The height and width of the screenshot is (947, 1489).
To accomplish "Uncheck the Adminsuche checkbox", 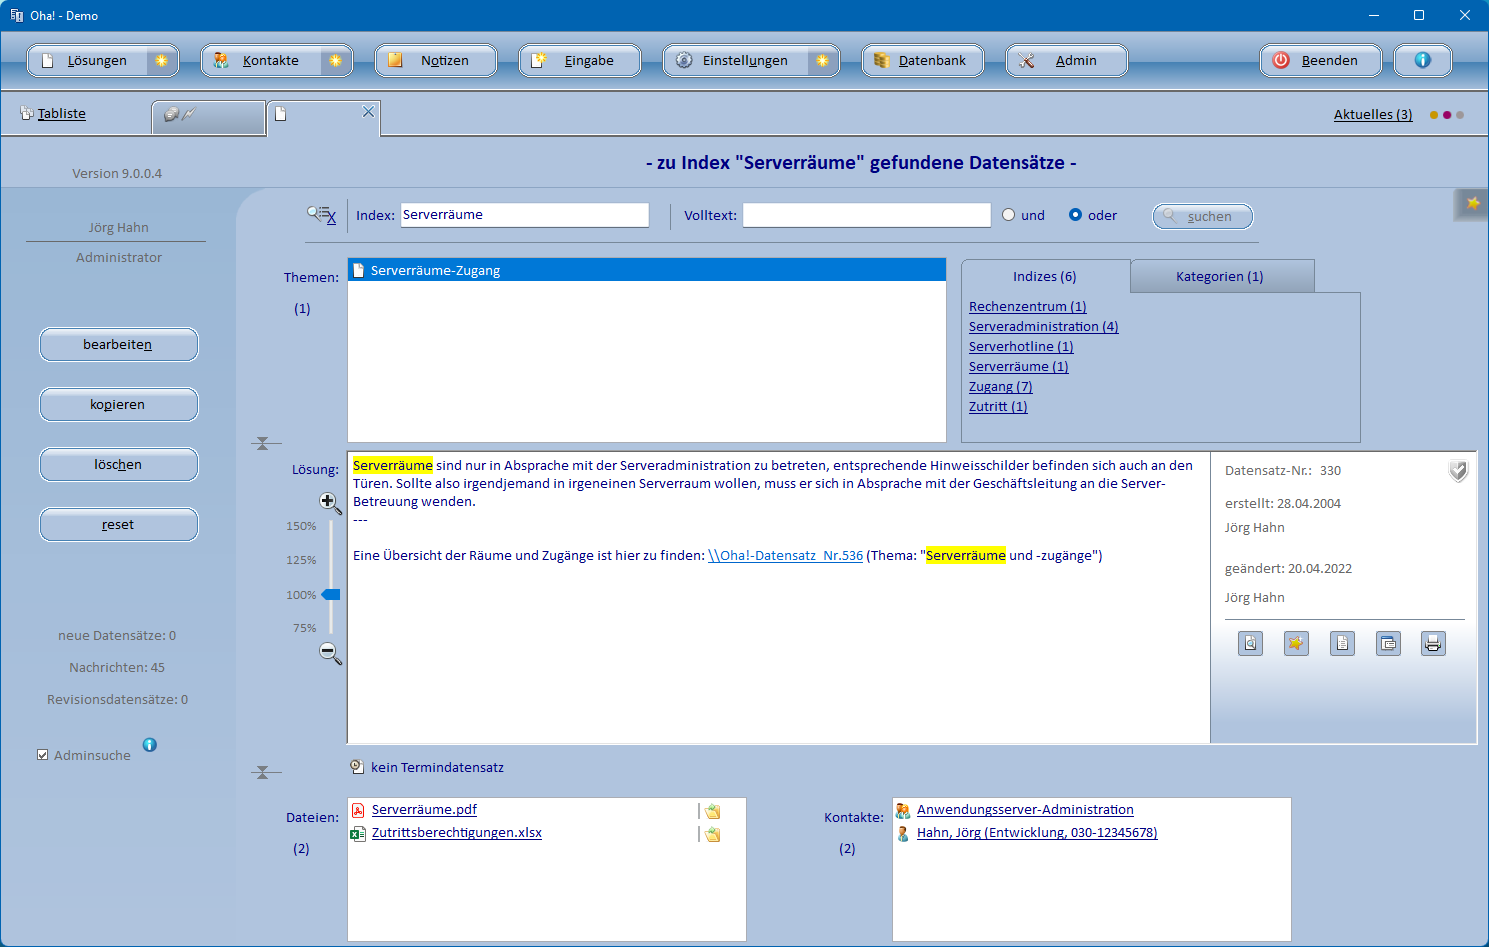I will [42, 755].
